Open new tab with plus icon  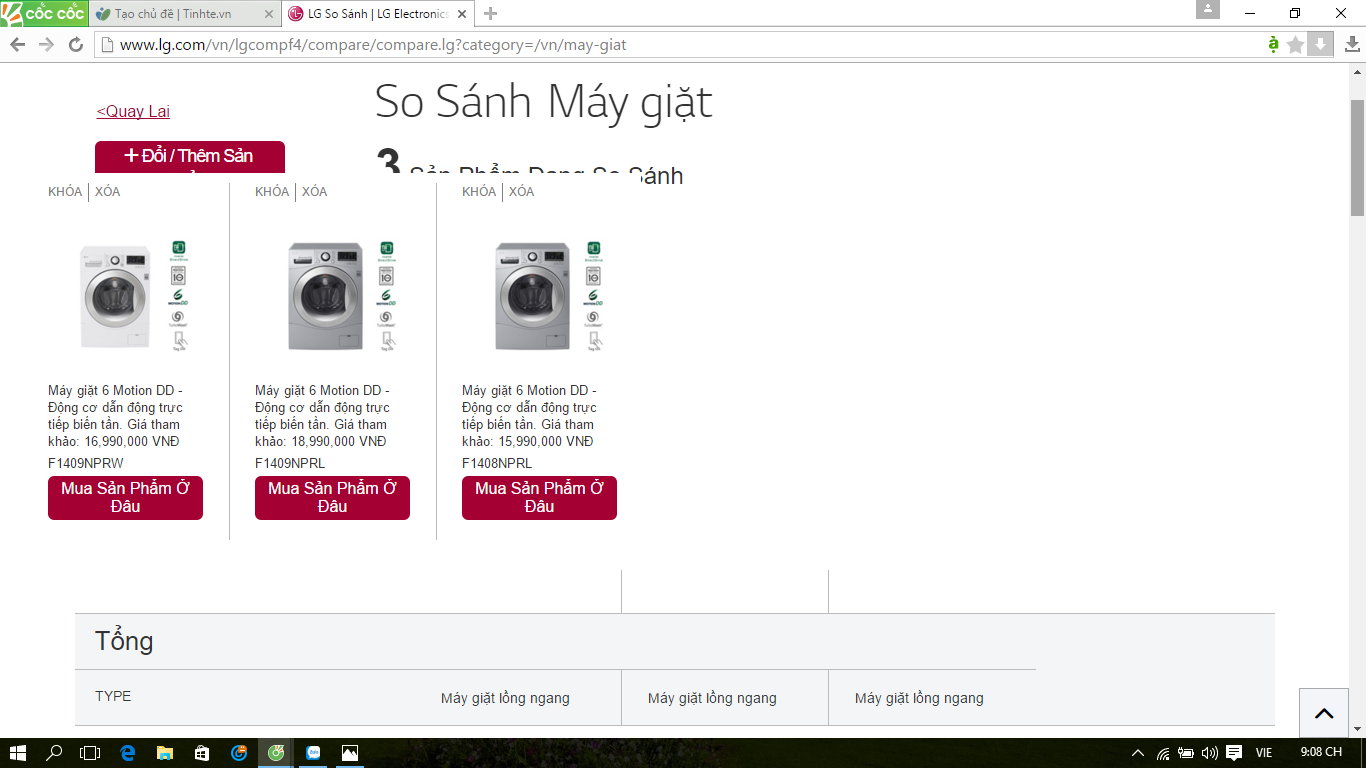490,14
